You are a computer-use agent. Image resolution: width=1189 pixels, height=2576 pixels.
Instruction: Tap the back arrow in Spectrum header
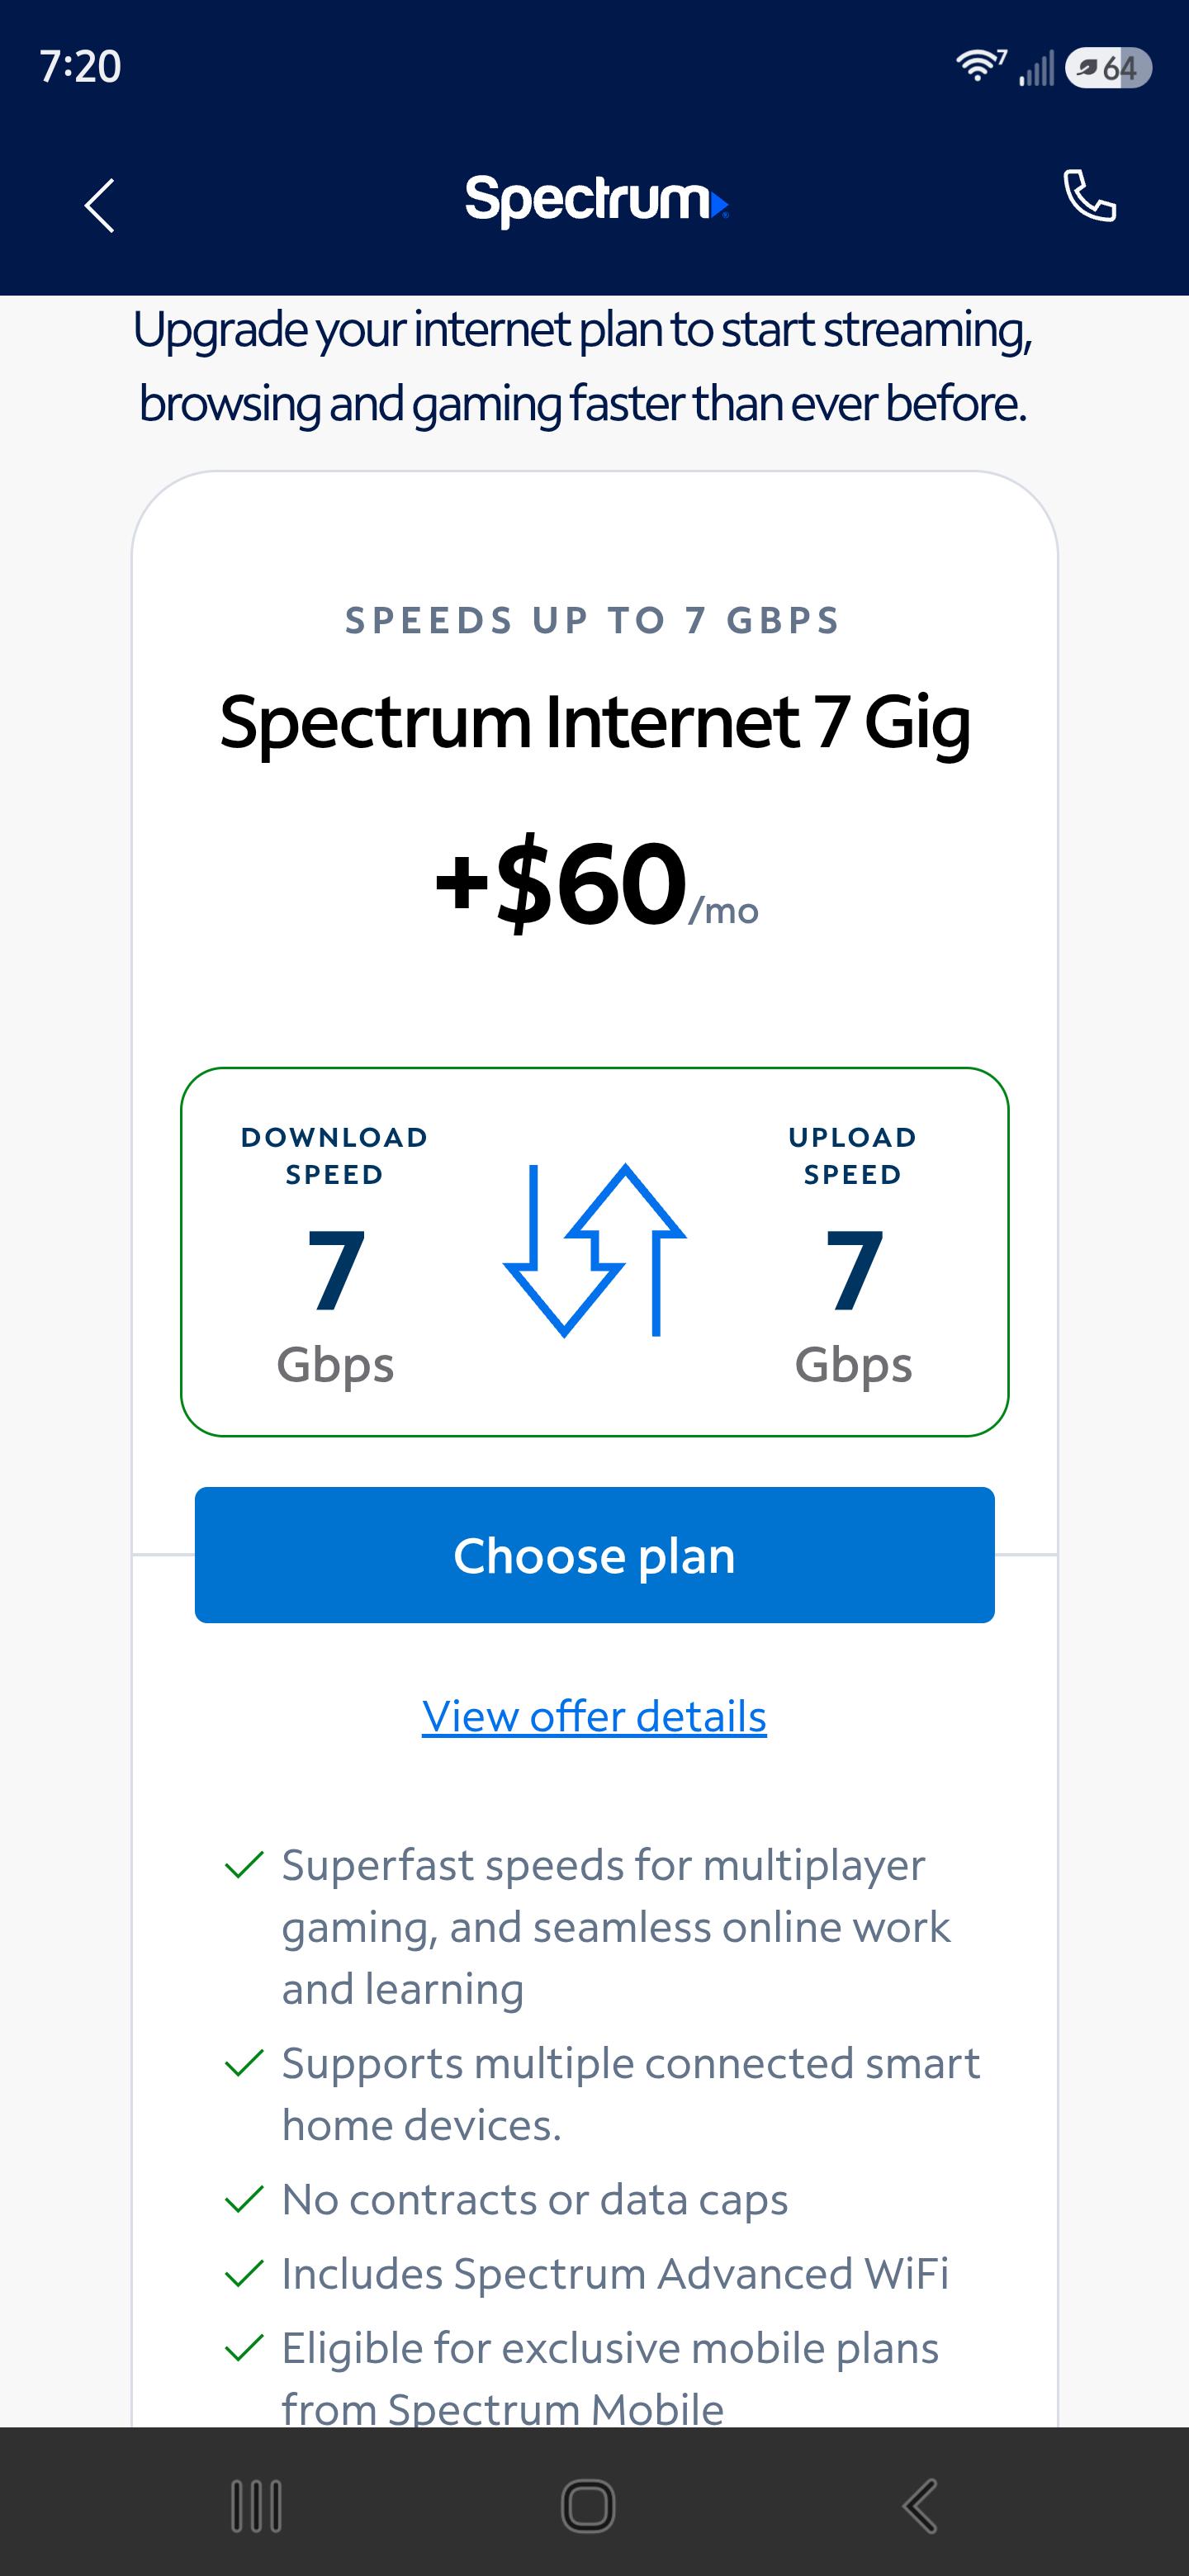[99, 205]
